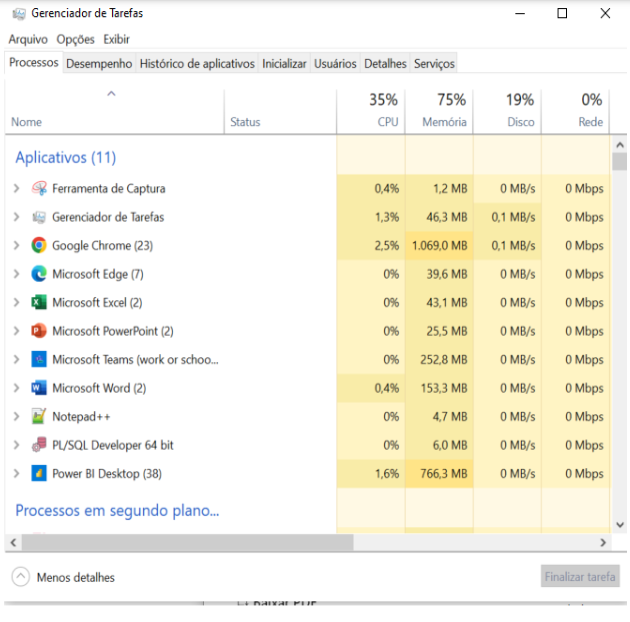Click the PL/SQL Developer icon
Image resolution: width=630 pixels, height=622 pixels.
(39, 445)
